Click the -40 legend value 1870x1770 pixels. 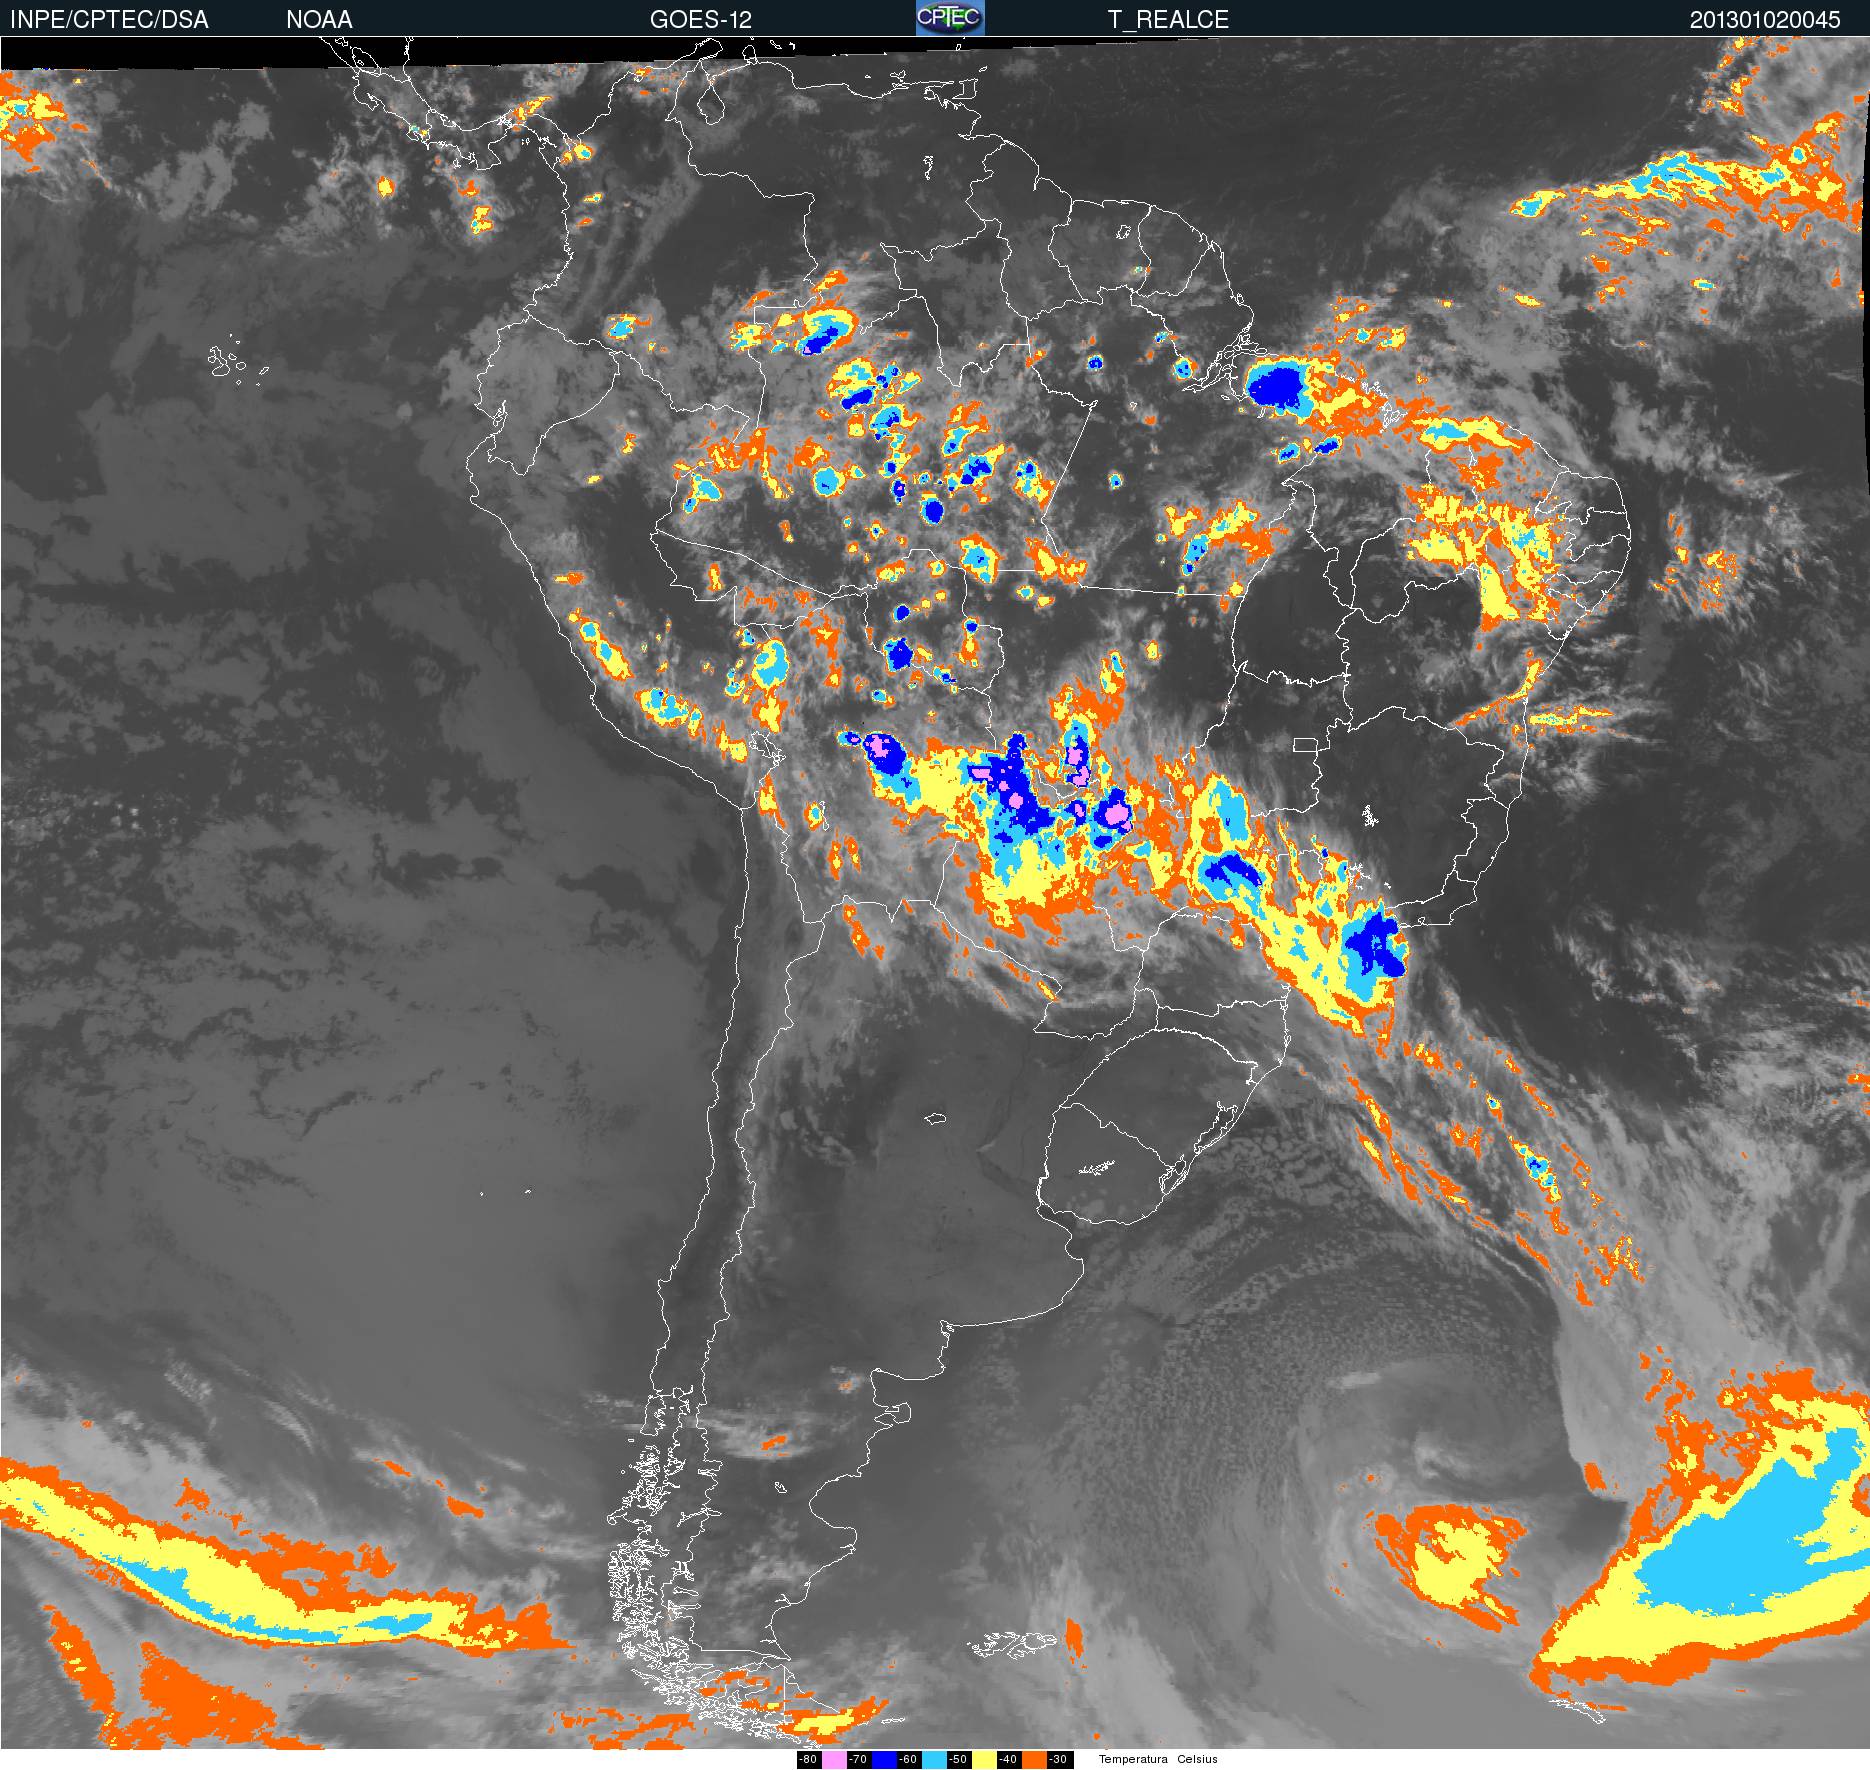tap(1008, 1760)
